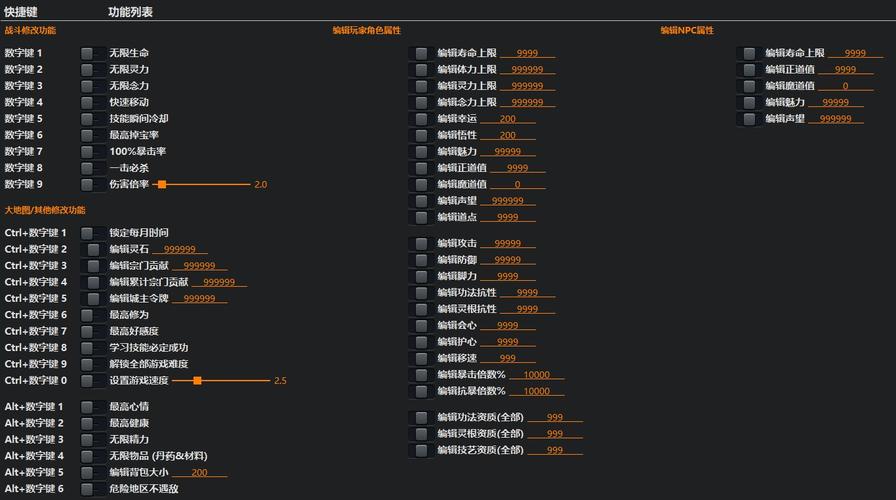Enable 学习技能必定成功 toggle
This screenshot has width=896, height=500.
pos(93,348)
